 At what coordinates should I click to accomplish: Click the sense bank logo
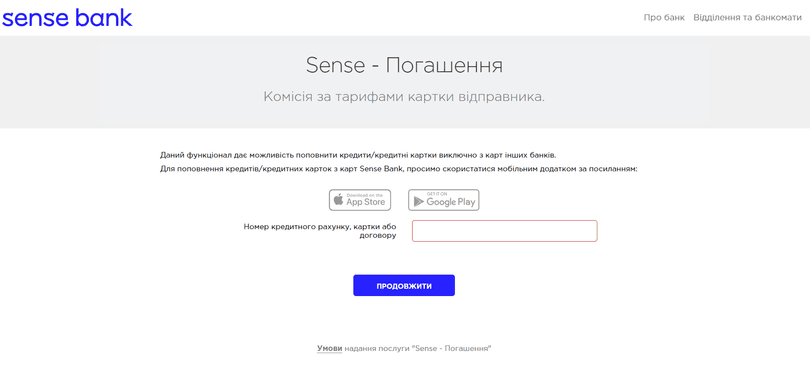[x=67, y=18]
